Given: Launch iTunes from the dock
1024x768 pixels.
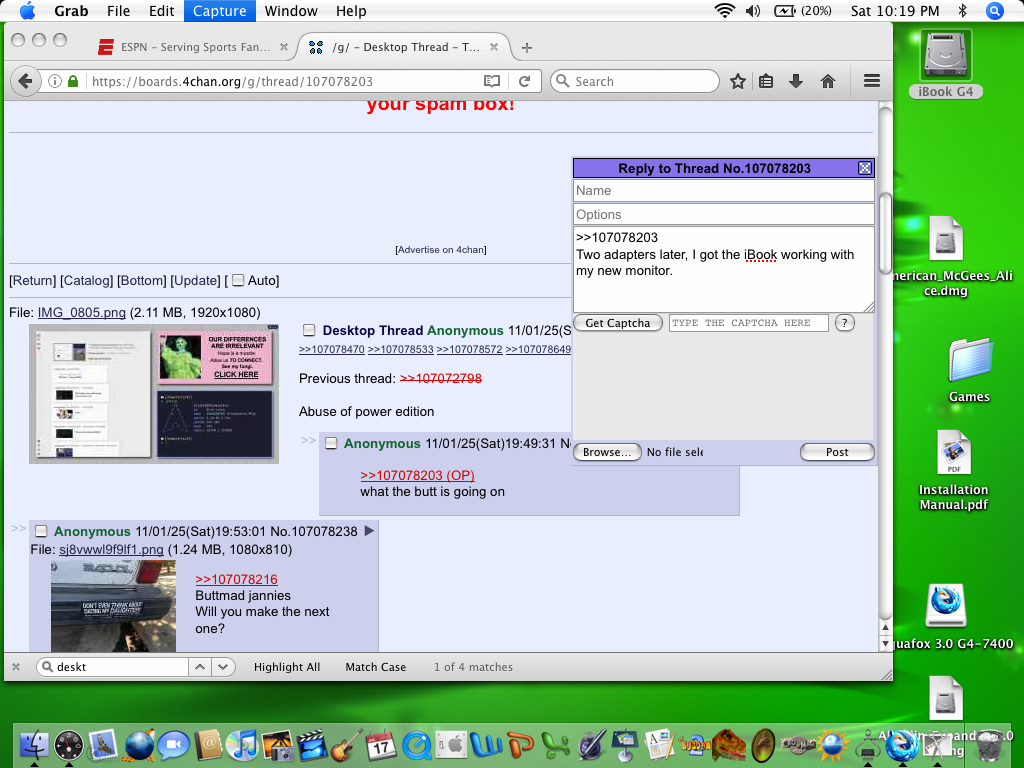Looking at the screenshot, I should (x=242, y=746).
